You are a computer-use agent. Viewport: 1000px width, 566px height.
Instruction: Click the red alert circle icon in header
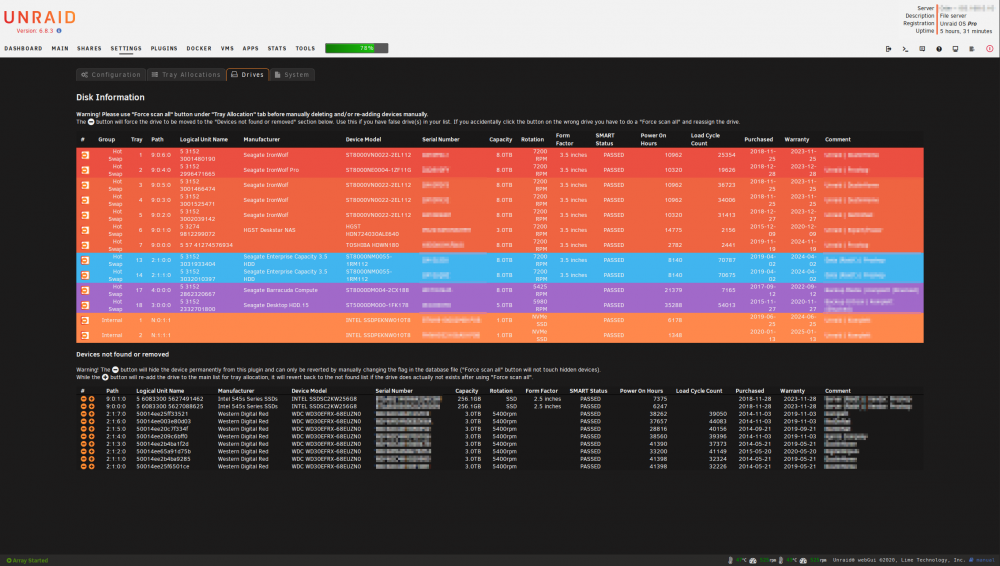pos(989,48)
